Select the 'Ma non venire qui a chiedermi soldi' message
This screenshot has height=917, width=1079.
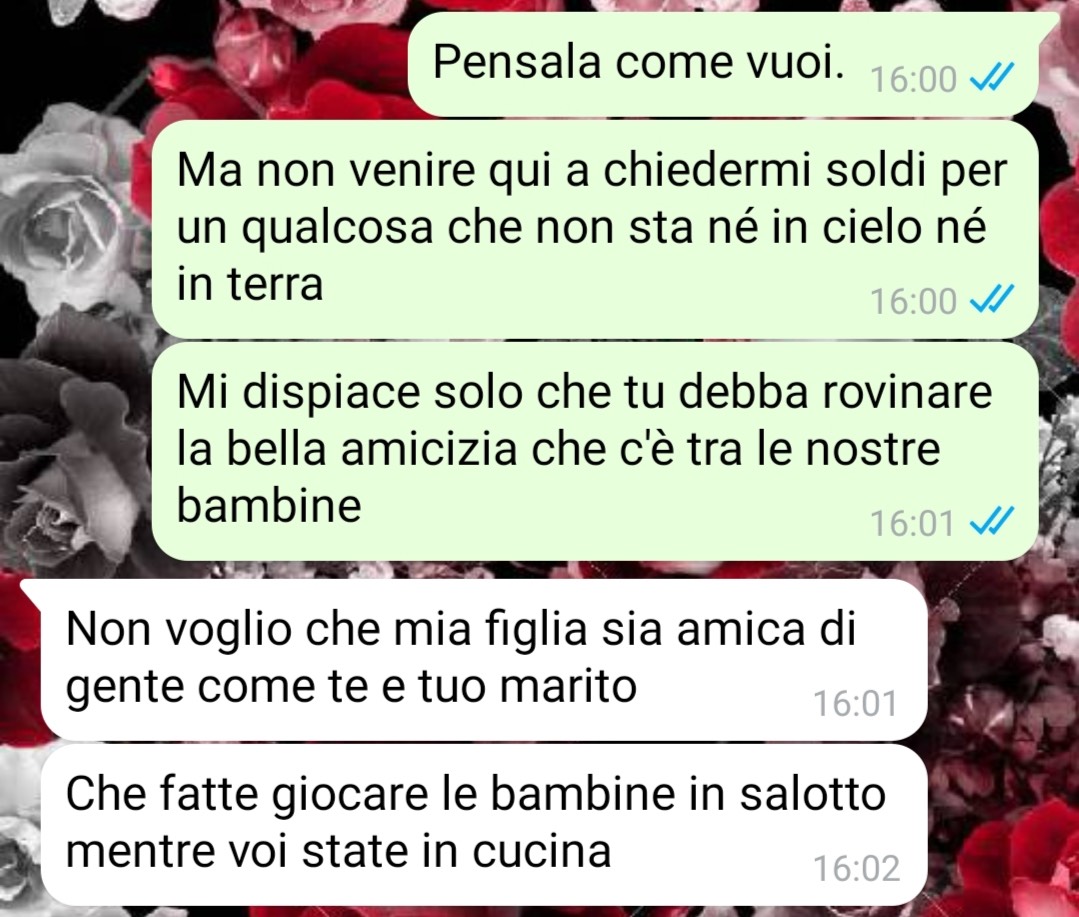[x=595, y=229]
